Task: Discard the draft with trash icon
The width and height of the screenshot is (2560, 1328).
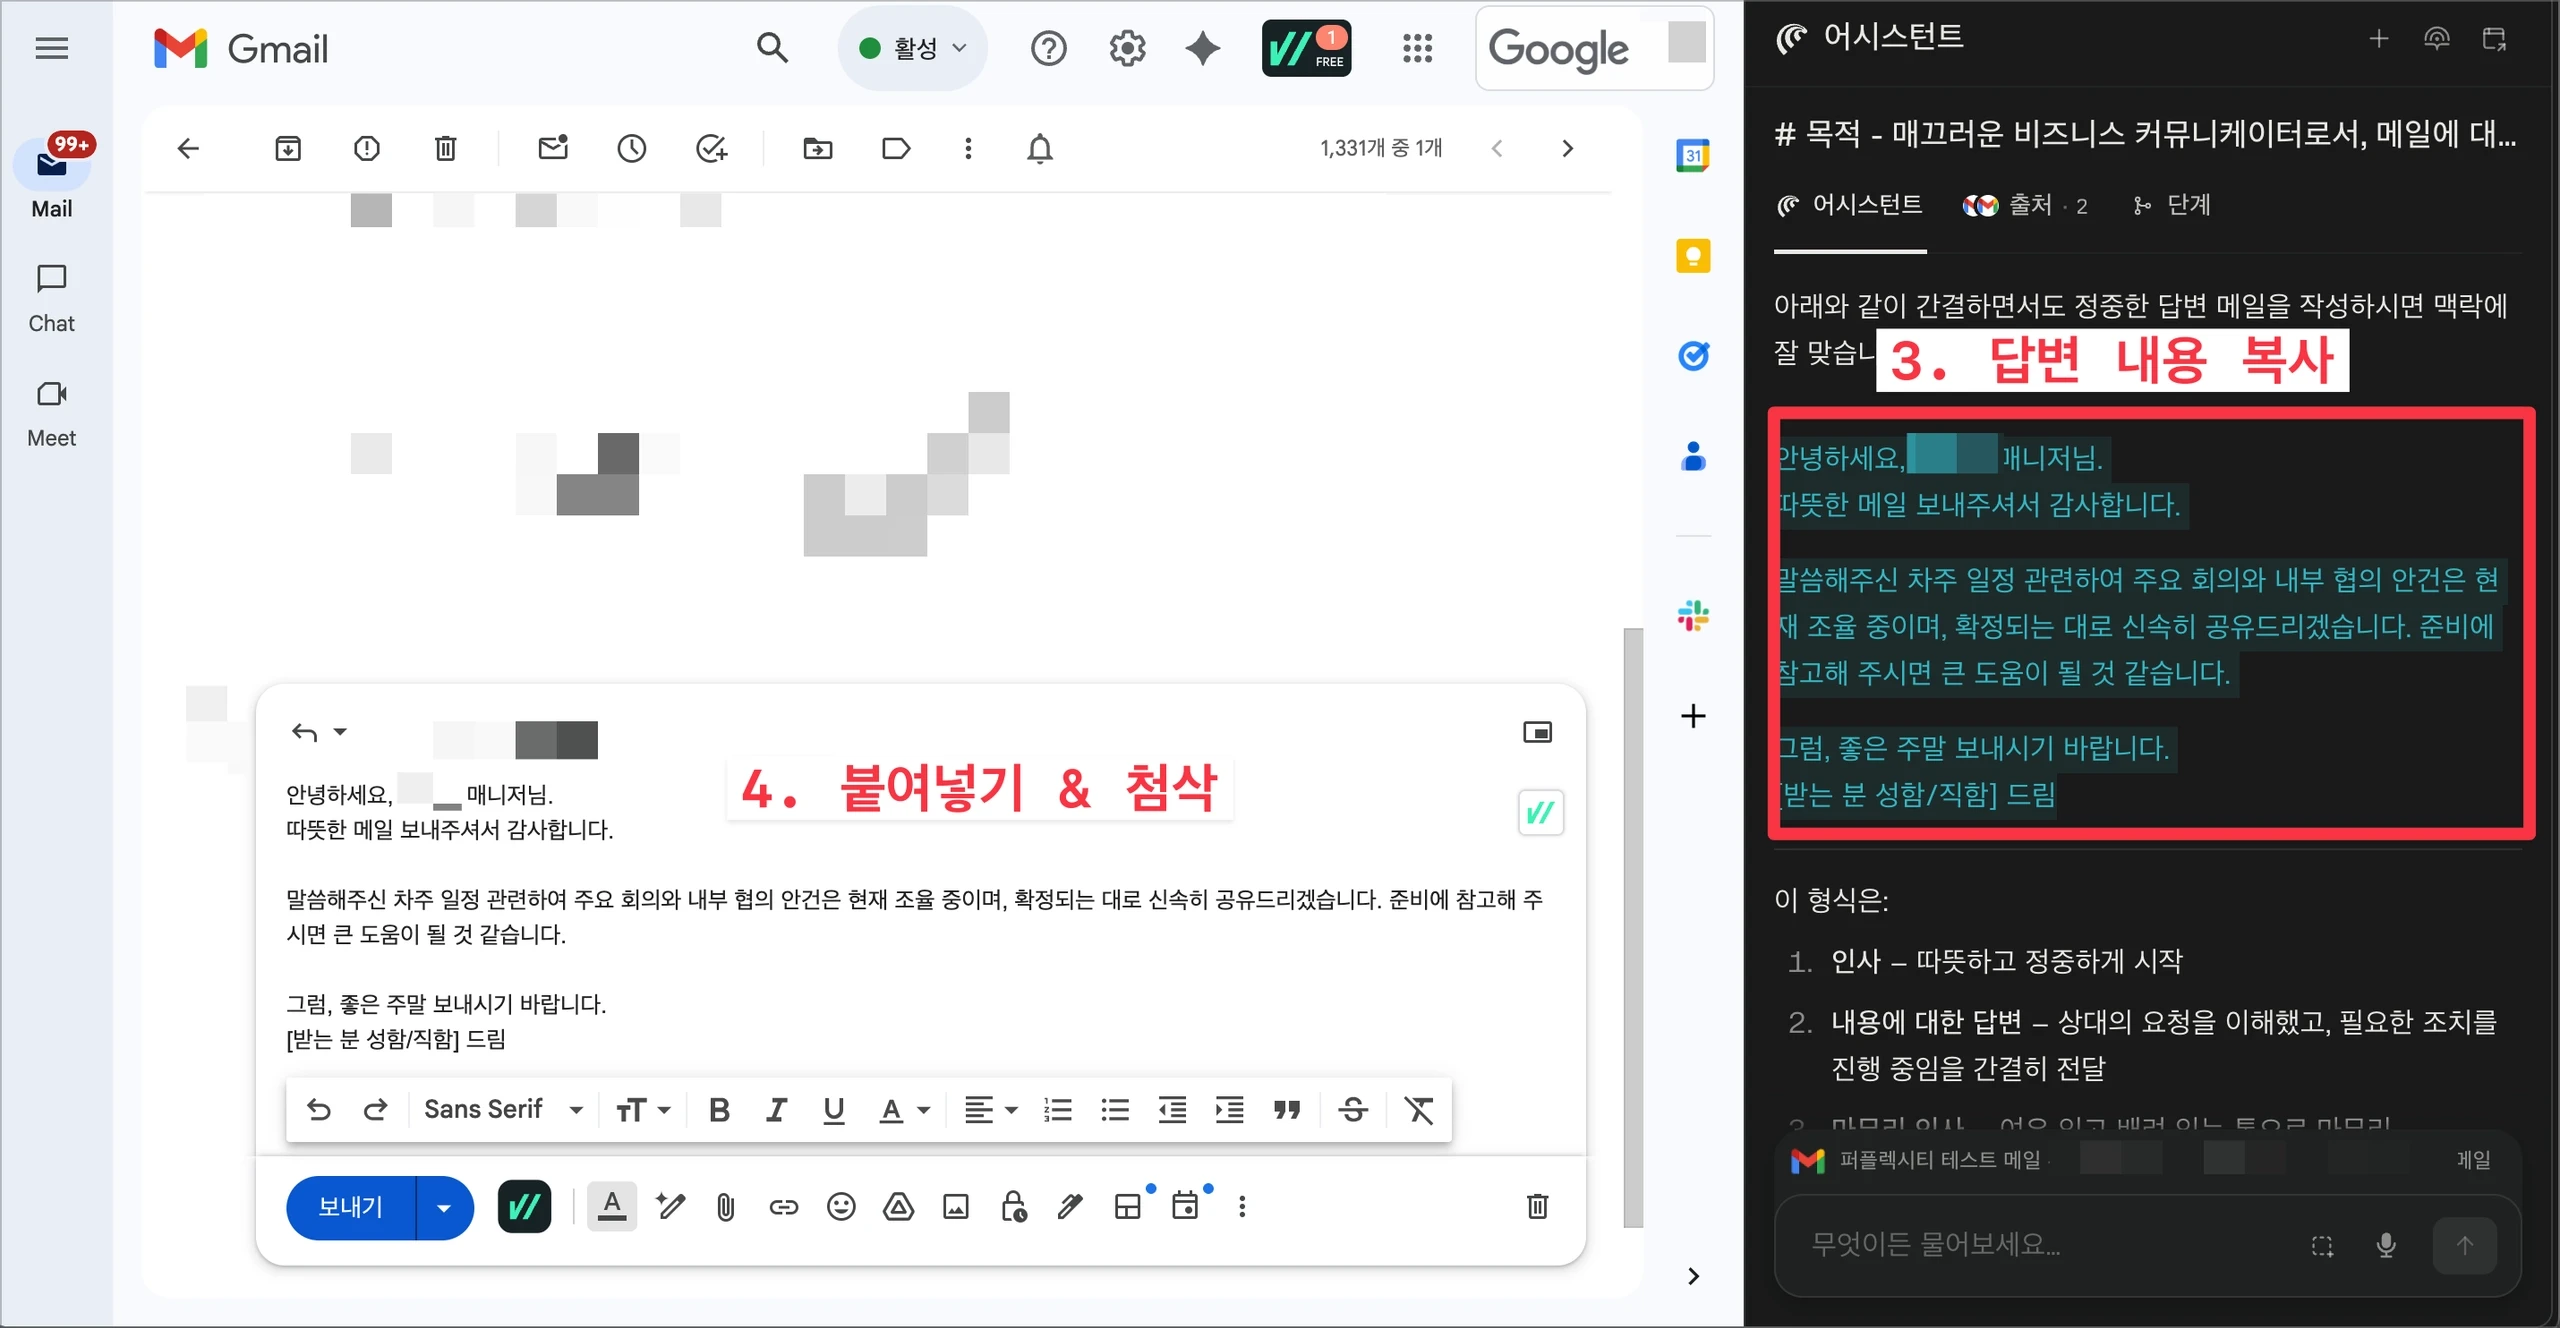Action: tap(1537, 1207)
